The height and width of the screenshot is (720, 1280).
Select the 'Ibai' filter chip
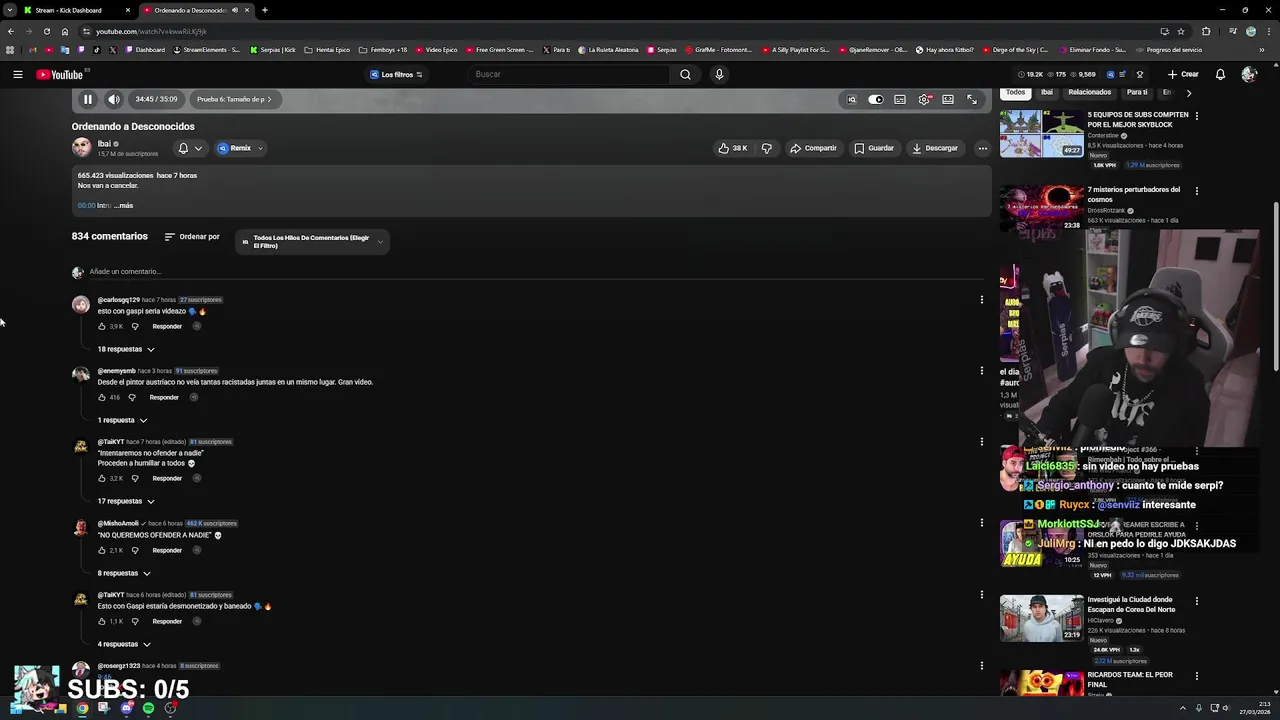(1047, 92)
